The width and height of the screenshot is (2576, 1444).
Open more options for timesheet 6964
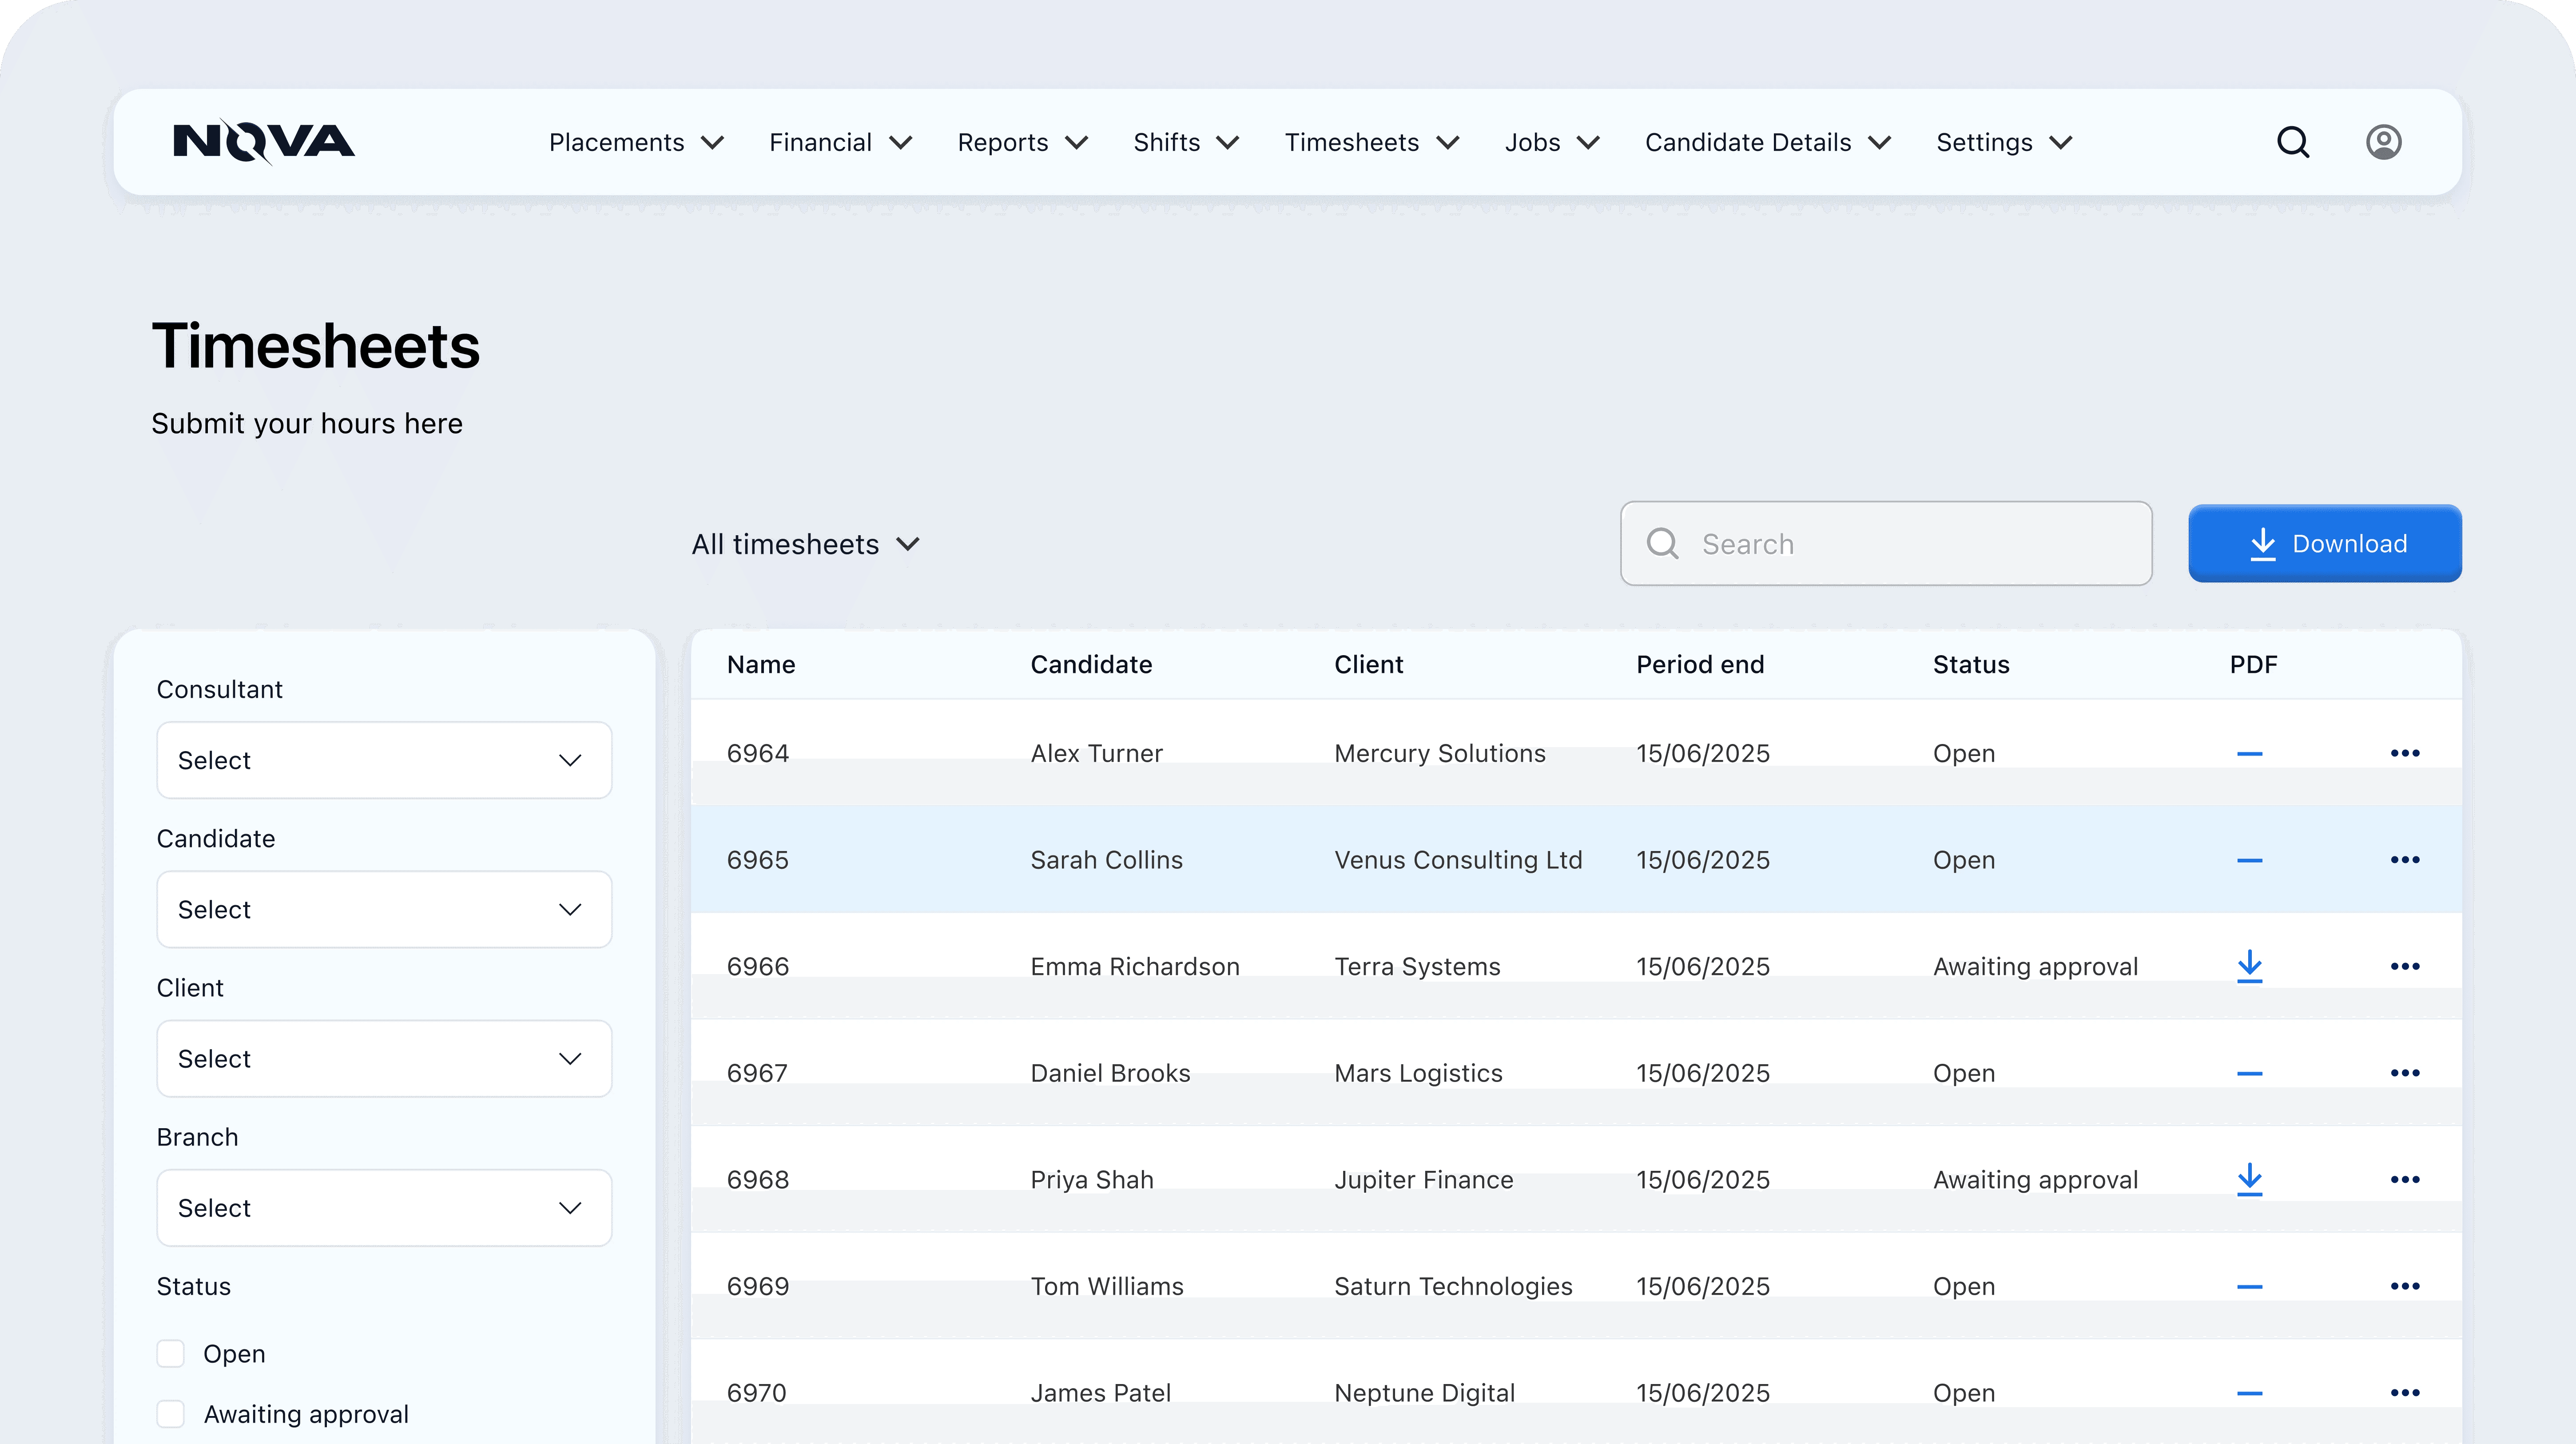(2404, 753)
